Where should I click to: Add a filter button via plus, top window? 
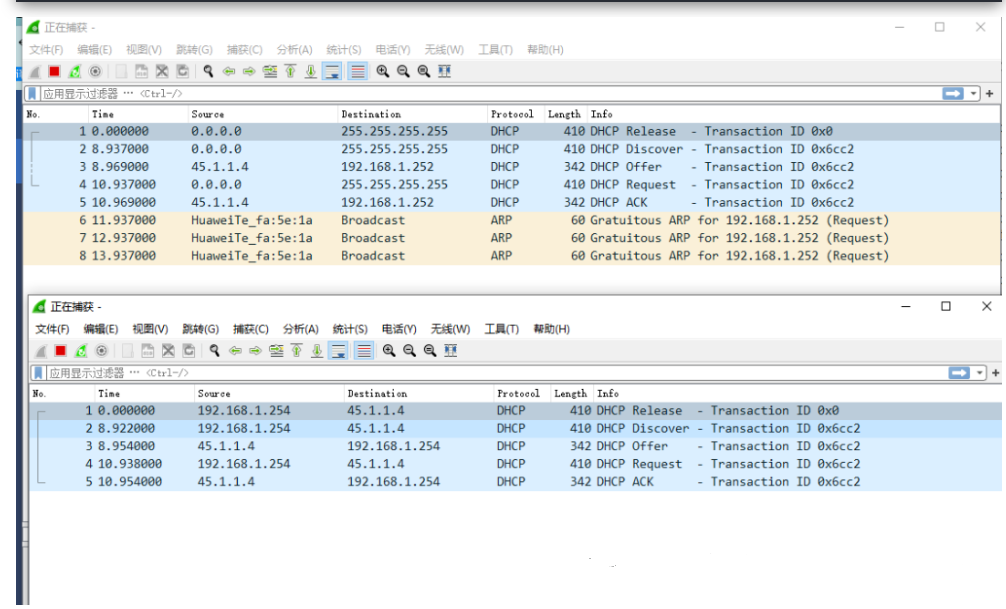tap(990, 94)
